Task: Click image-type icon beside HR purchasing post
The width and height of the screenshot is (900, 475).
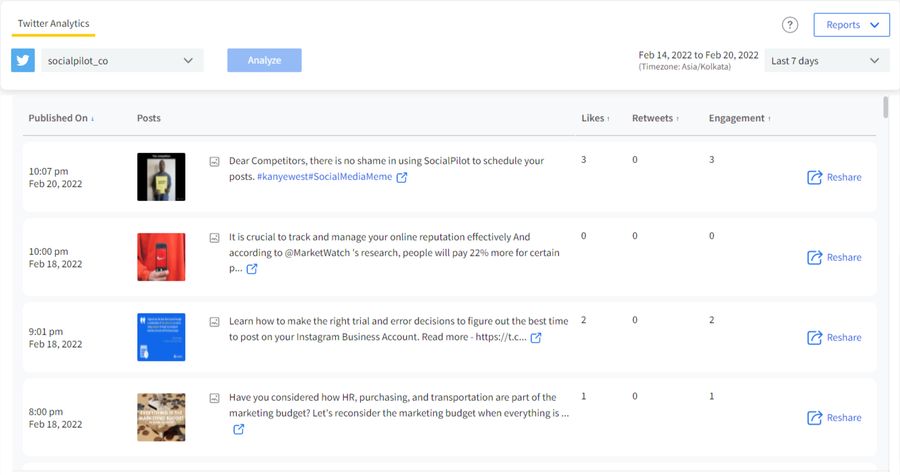Action: (x=214, y=398)
